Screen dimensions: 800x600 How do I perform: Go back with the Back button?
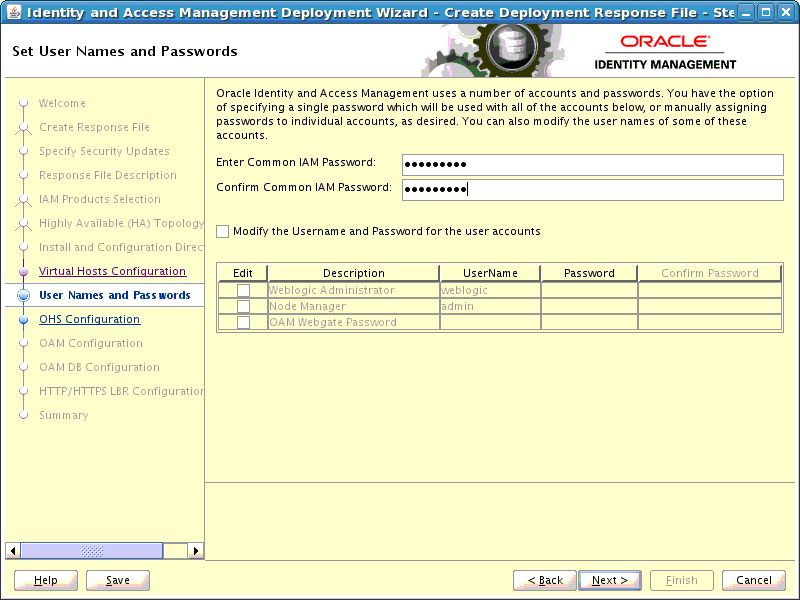545,580
